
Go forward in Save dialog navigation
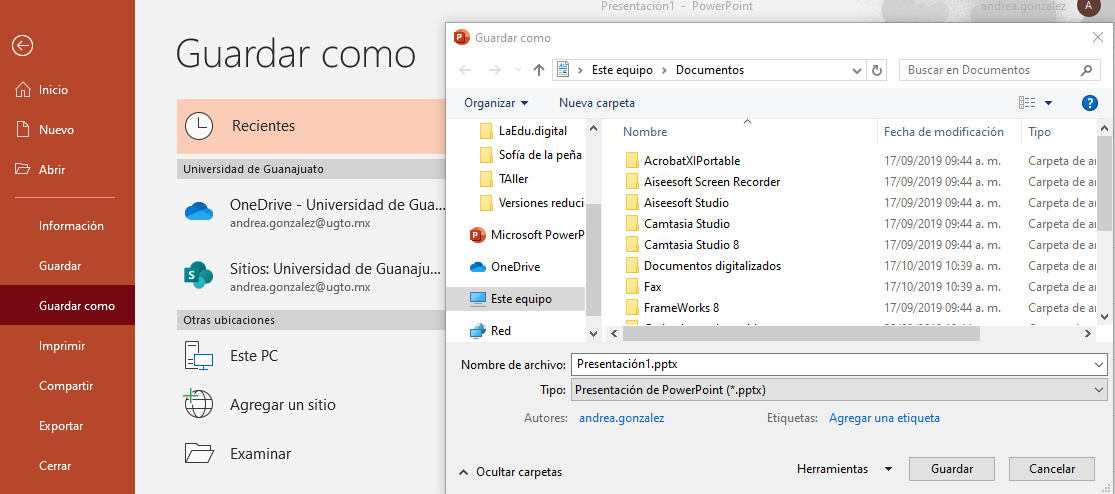click(494, 70)
